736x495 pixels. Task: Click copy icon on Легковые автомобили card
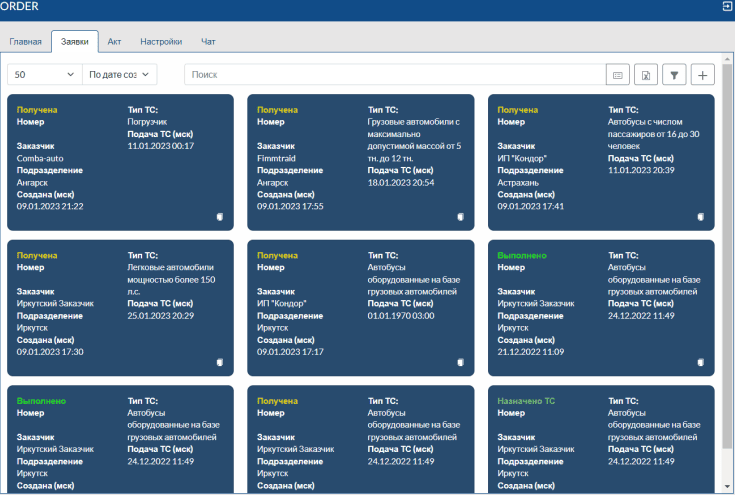pos(218,362)
